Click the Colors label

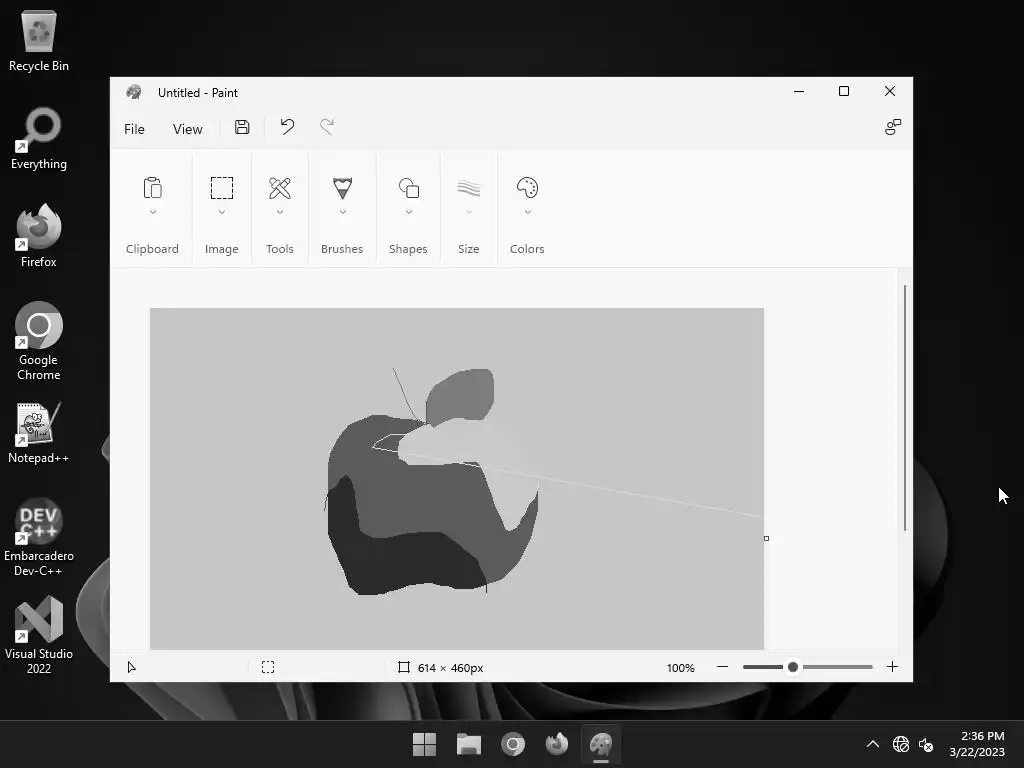(x=527, y=249)
